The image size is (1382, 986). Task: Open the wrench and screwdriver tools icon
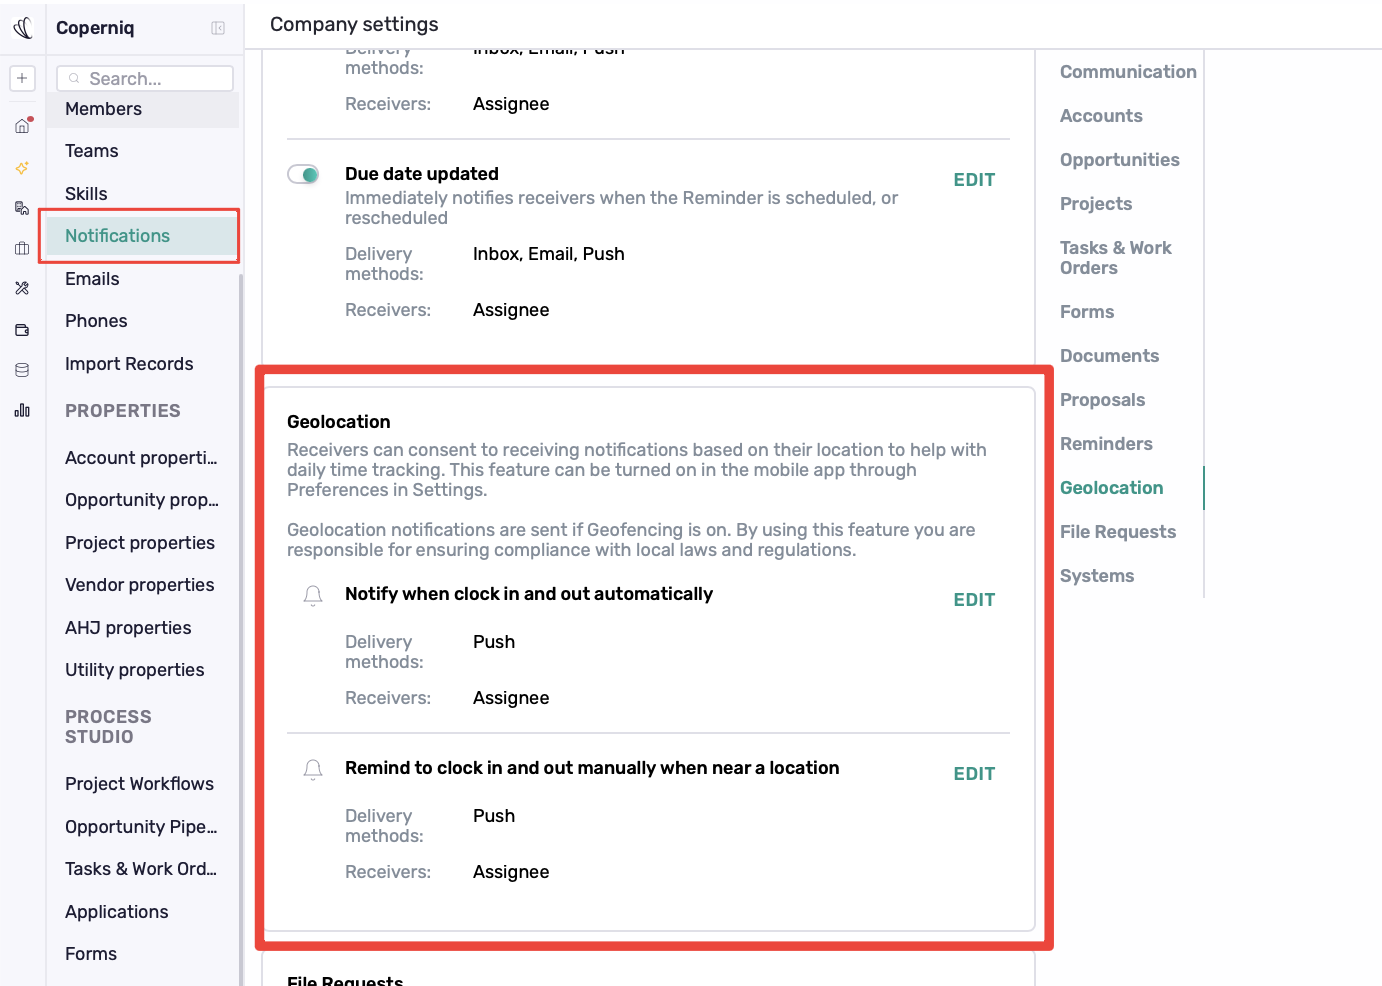pos(22,288)
